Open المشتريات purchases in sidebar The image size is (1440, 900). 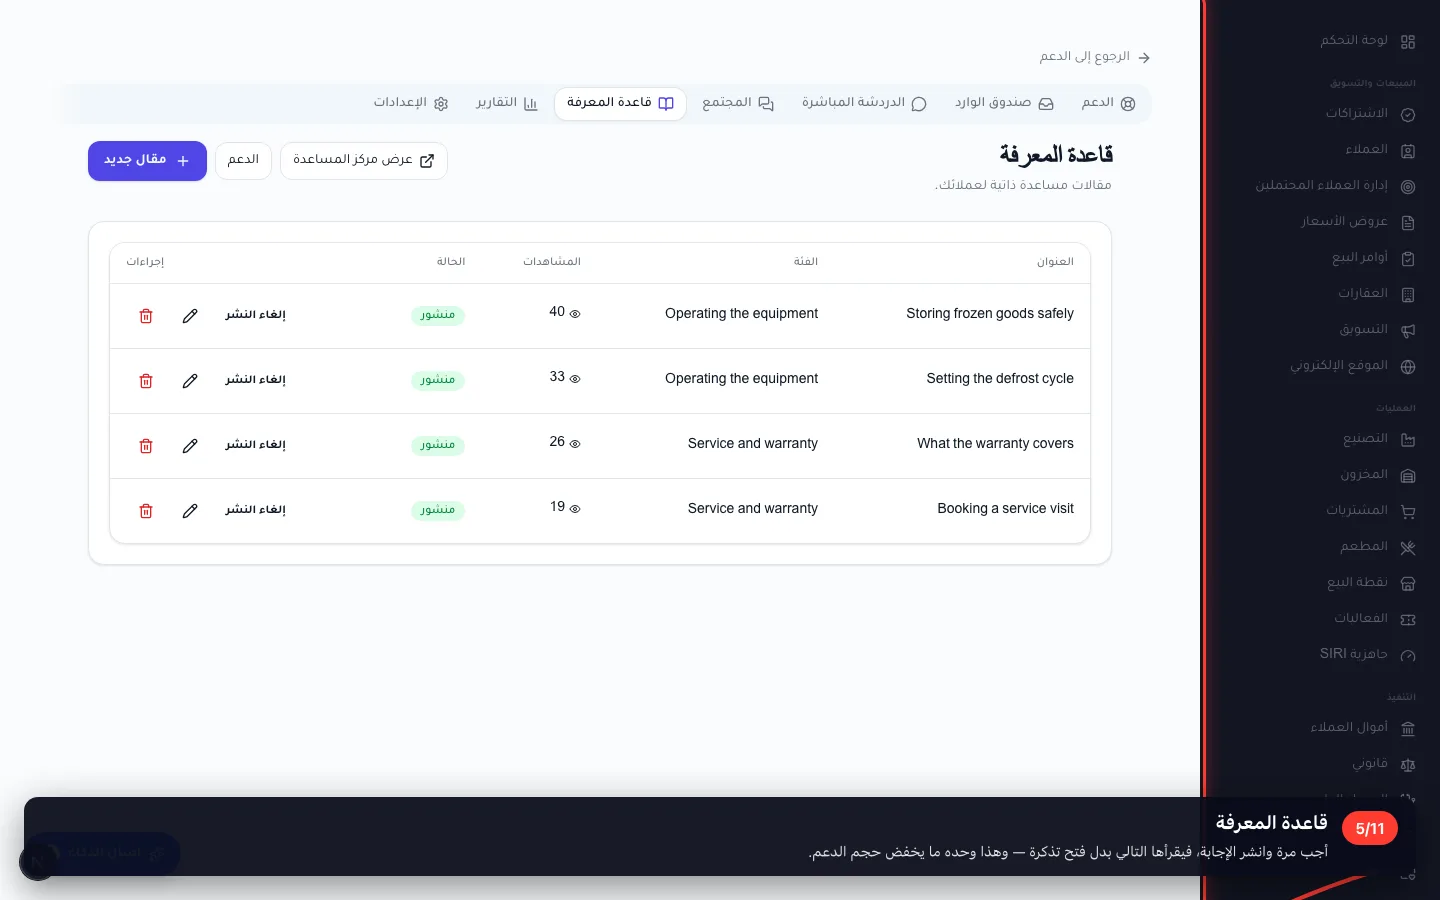click(1370, 511)
